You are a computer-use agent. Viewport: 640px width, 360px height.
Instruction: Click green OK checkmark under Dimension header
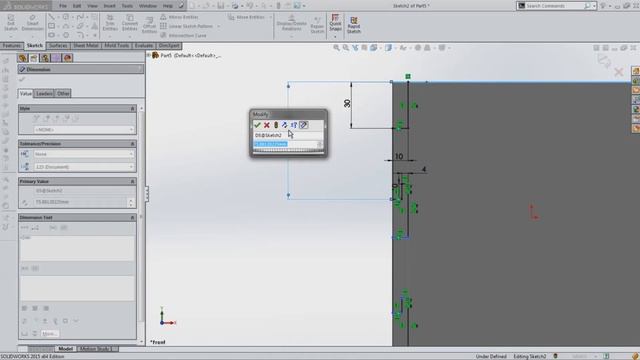pos(22,79)
